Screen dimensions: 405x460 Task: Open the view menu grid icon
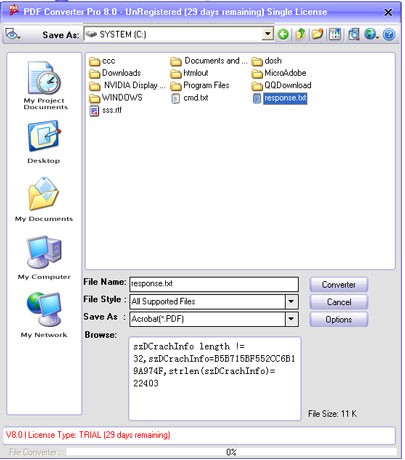pos(335,34)
